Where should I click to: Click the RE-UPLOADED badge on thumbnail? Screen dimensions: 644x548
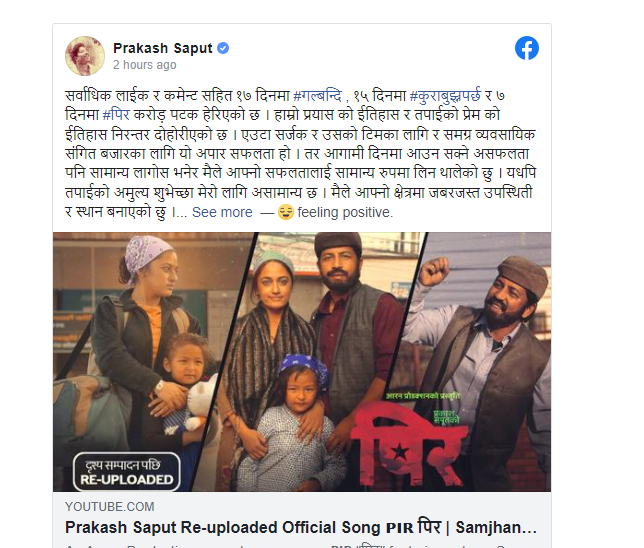pos(126,472)
